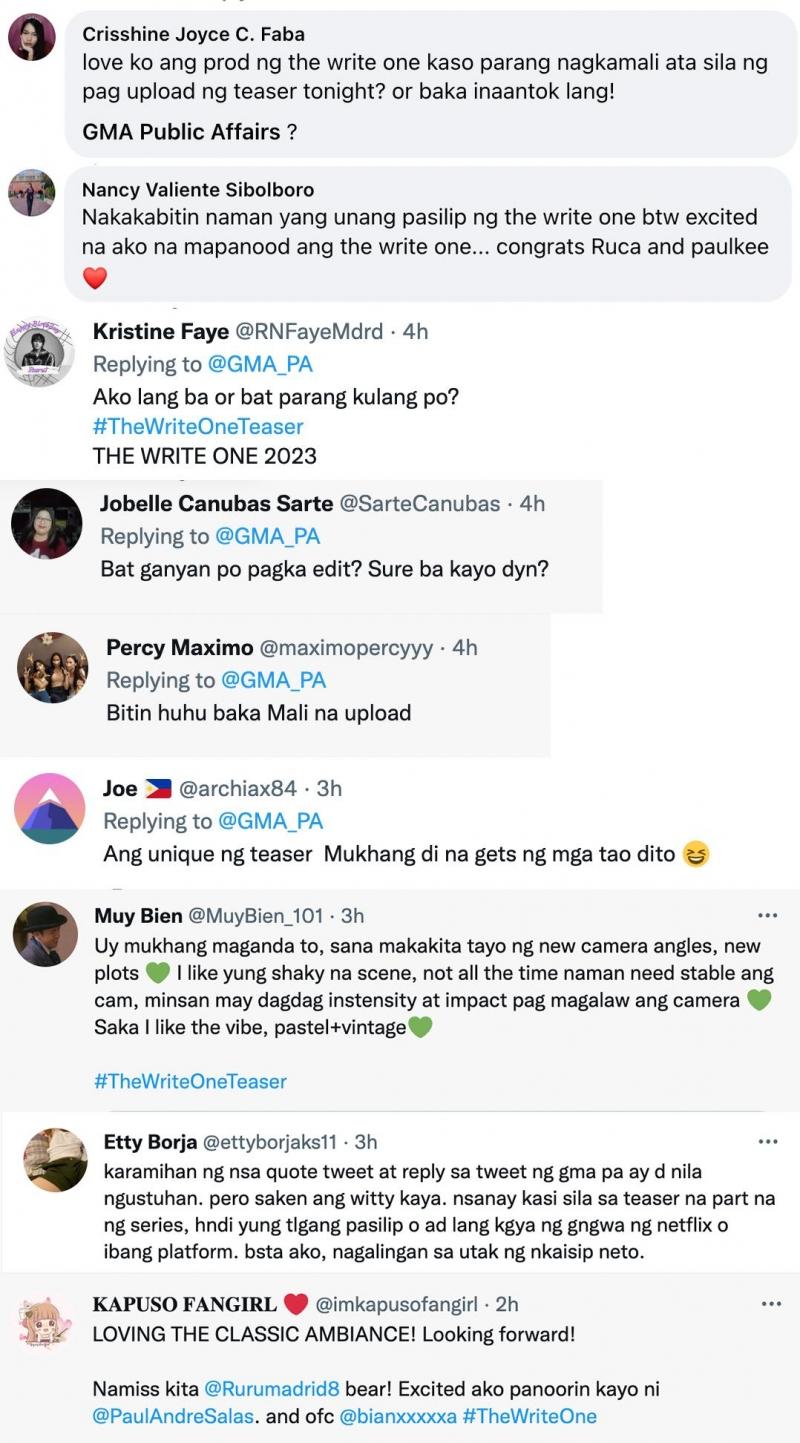
Task: Click #TheWriteOneTeaser hashtag in Muy Bien's tweet
Action: click(190, 1081)
